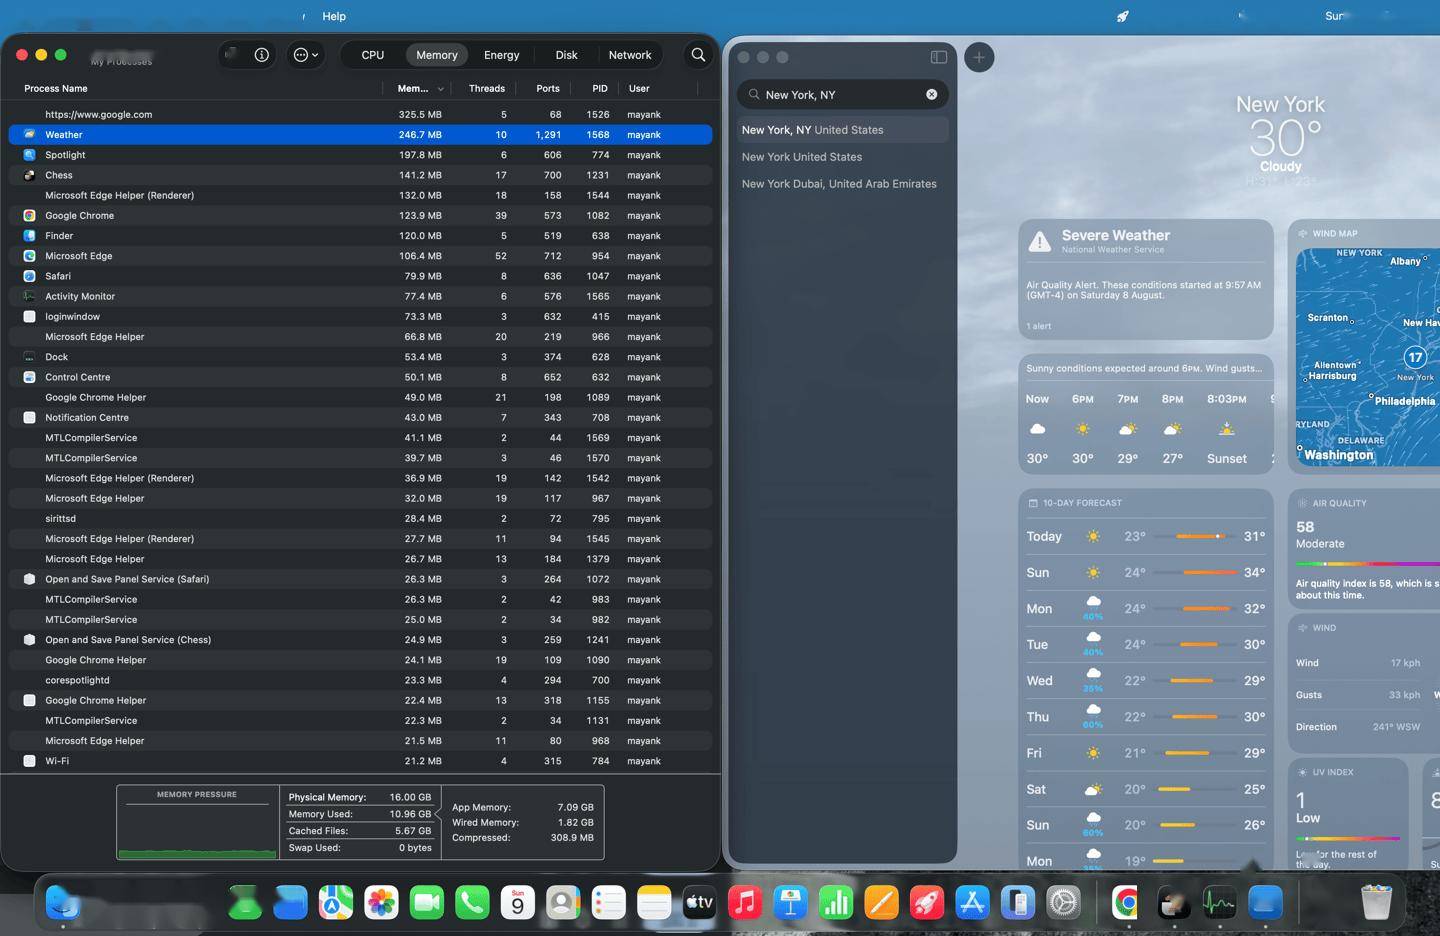
Task: Click the rocket icon in the menu bar
Action: click(x=1122, y=16)
